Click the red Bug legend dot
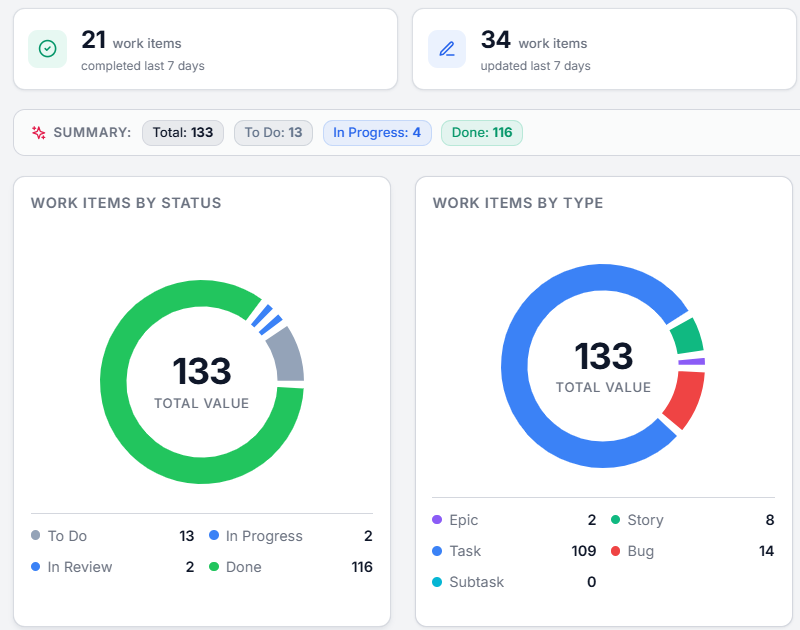Viewport: 800px width, 630px height. [x=615, y=550]
